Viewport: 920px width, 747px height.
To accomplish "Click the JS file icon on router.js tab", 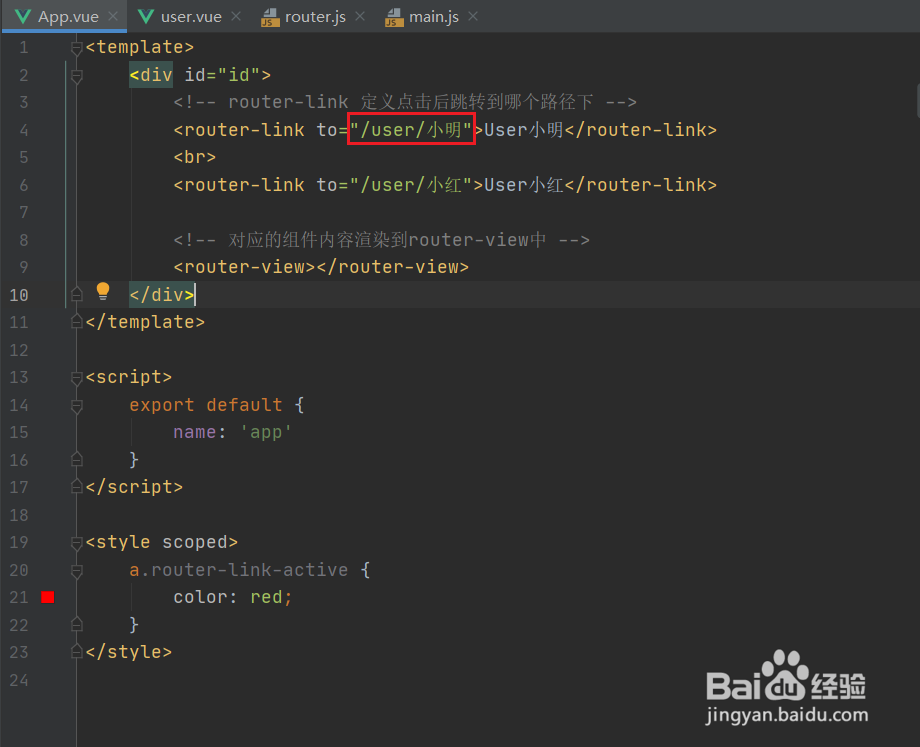I will (270, 18).
